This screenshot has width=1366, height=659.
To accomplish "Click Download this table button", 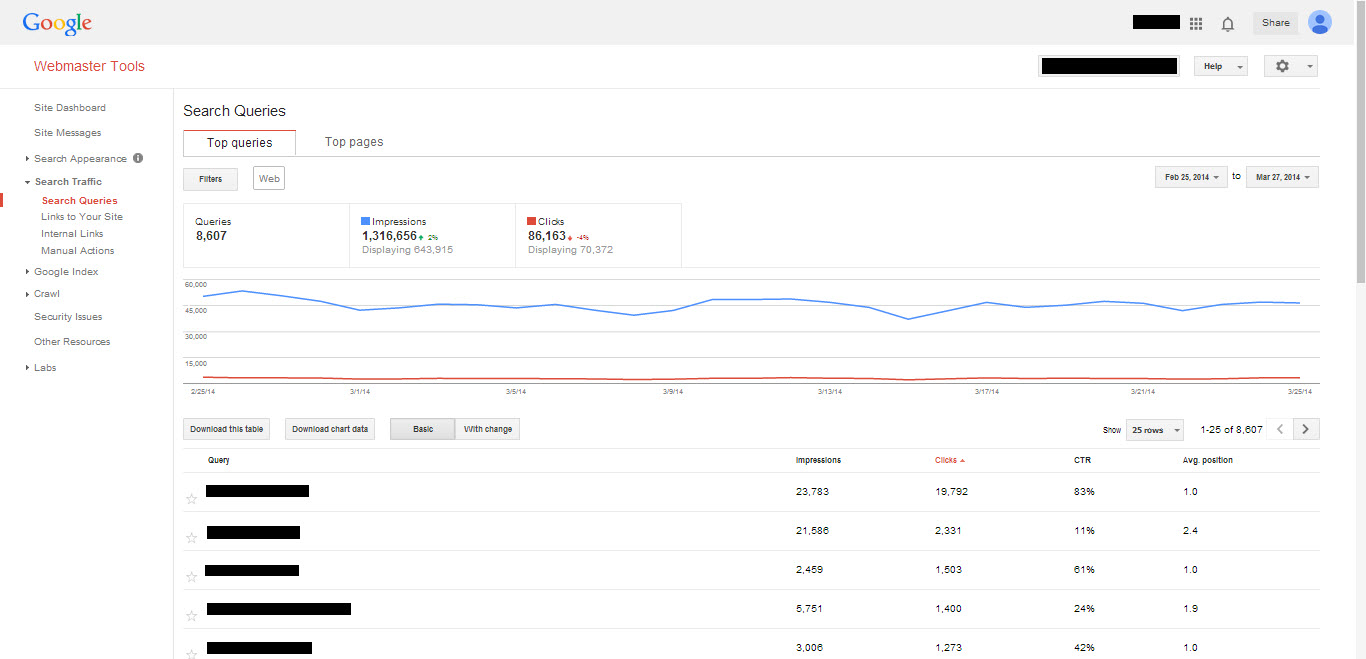I will click(227, 429).
